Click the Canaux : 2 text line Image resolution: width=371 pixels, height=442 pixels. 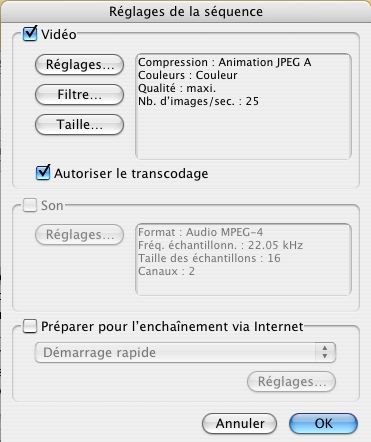pyautogui.click(x=166, y=271)
